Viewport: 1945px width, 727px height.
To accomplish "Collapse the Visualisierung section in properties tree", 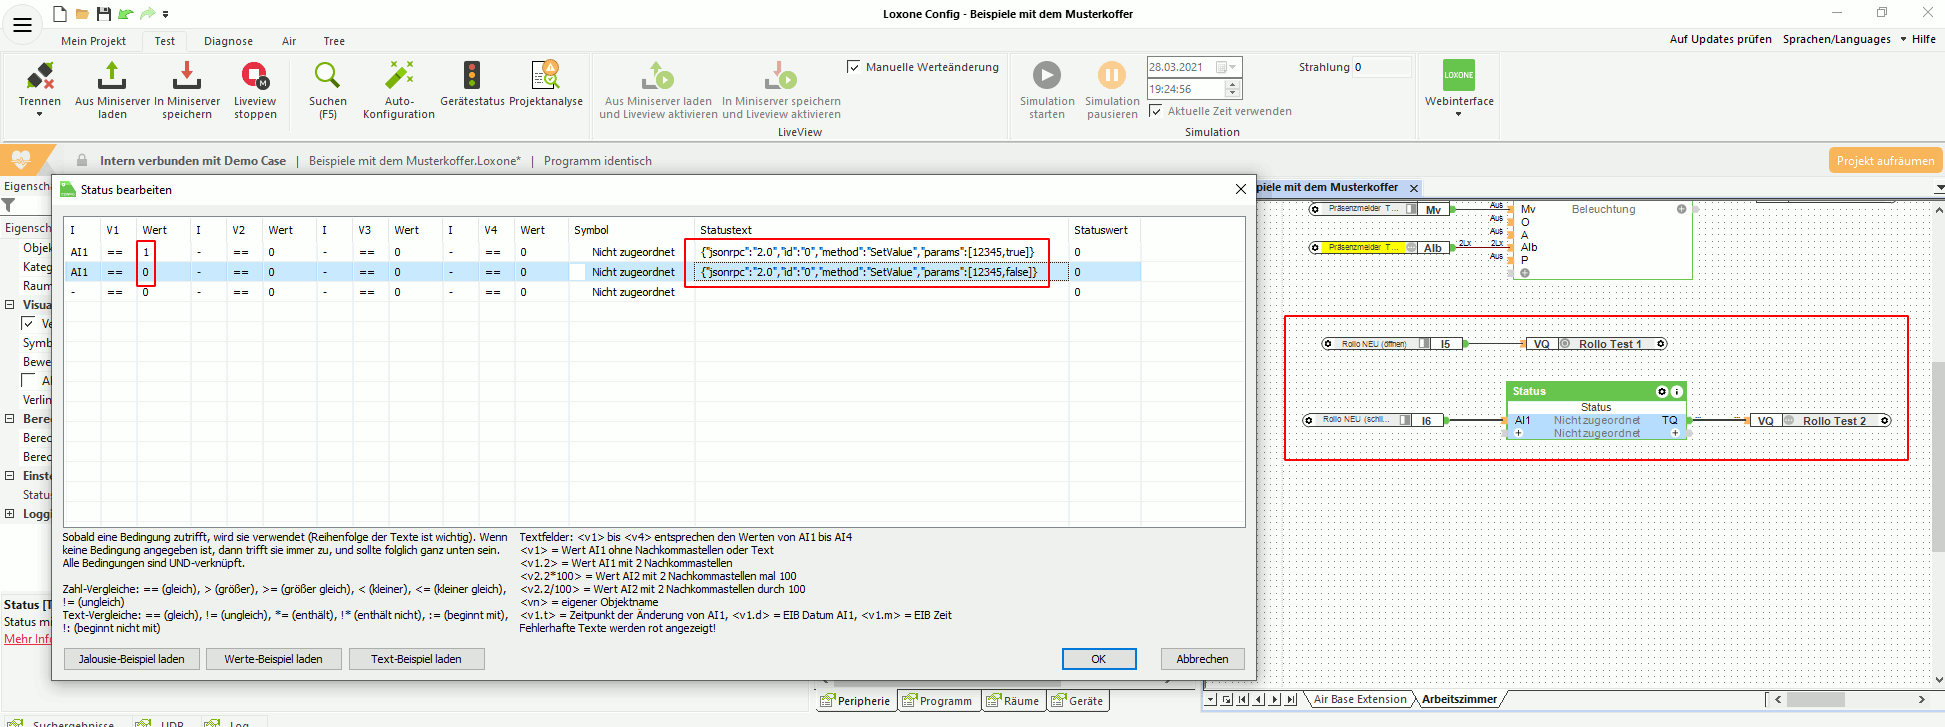I will coord(10,305).
